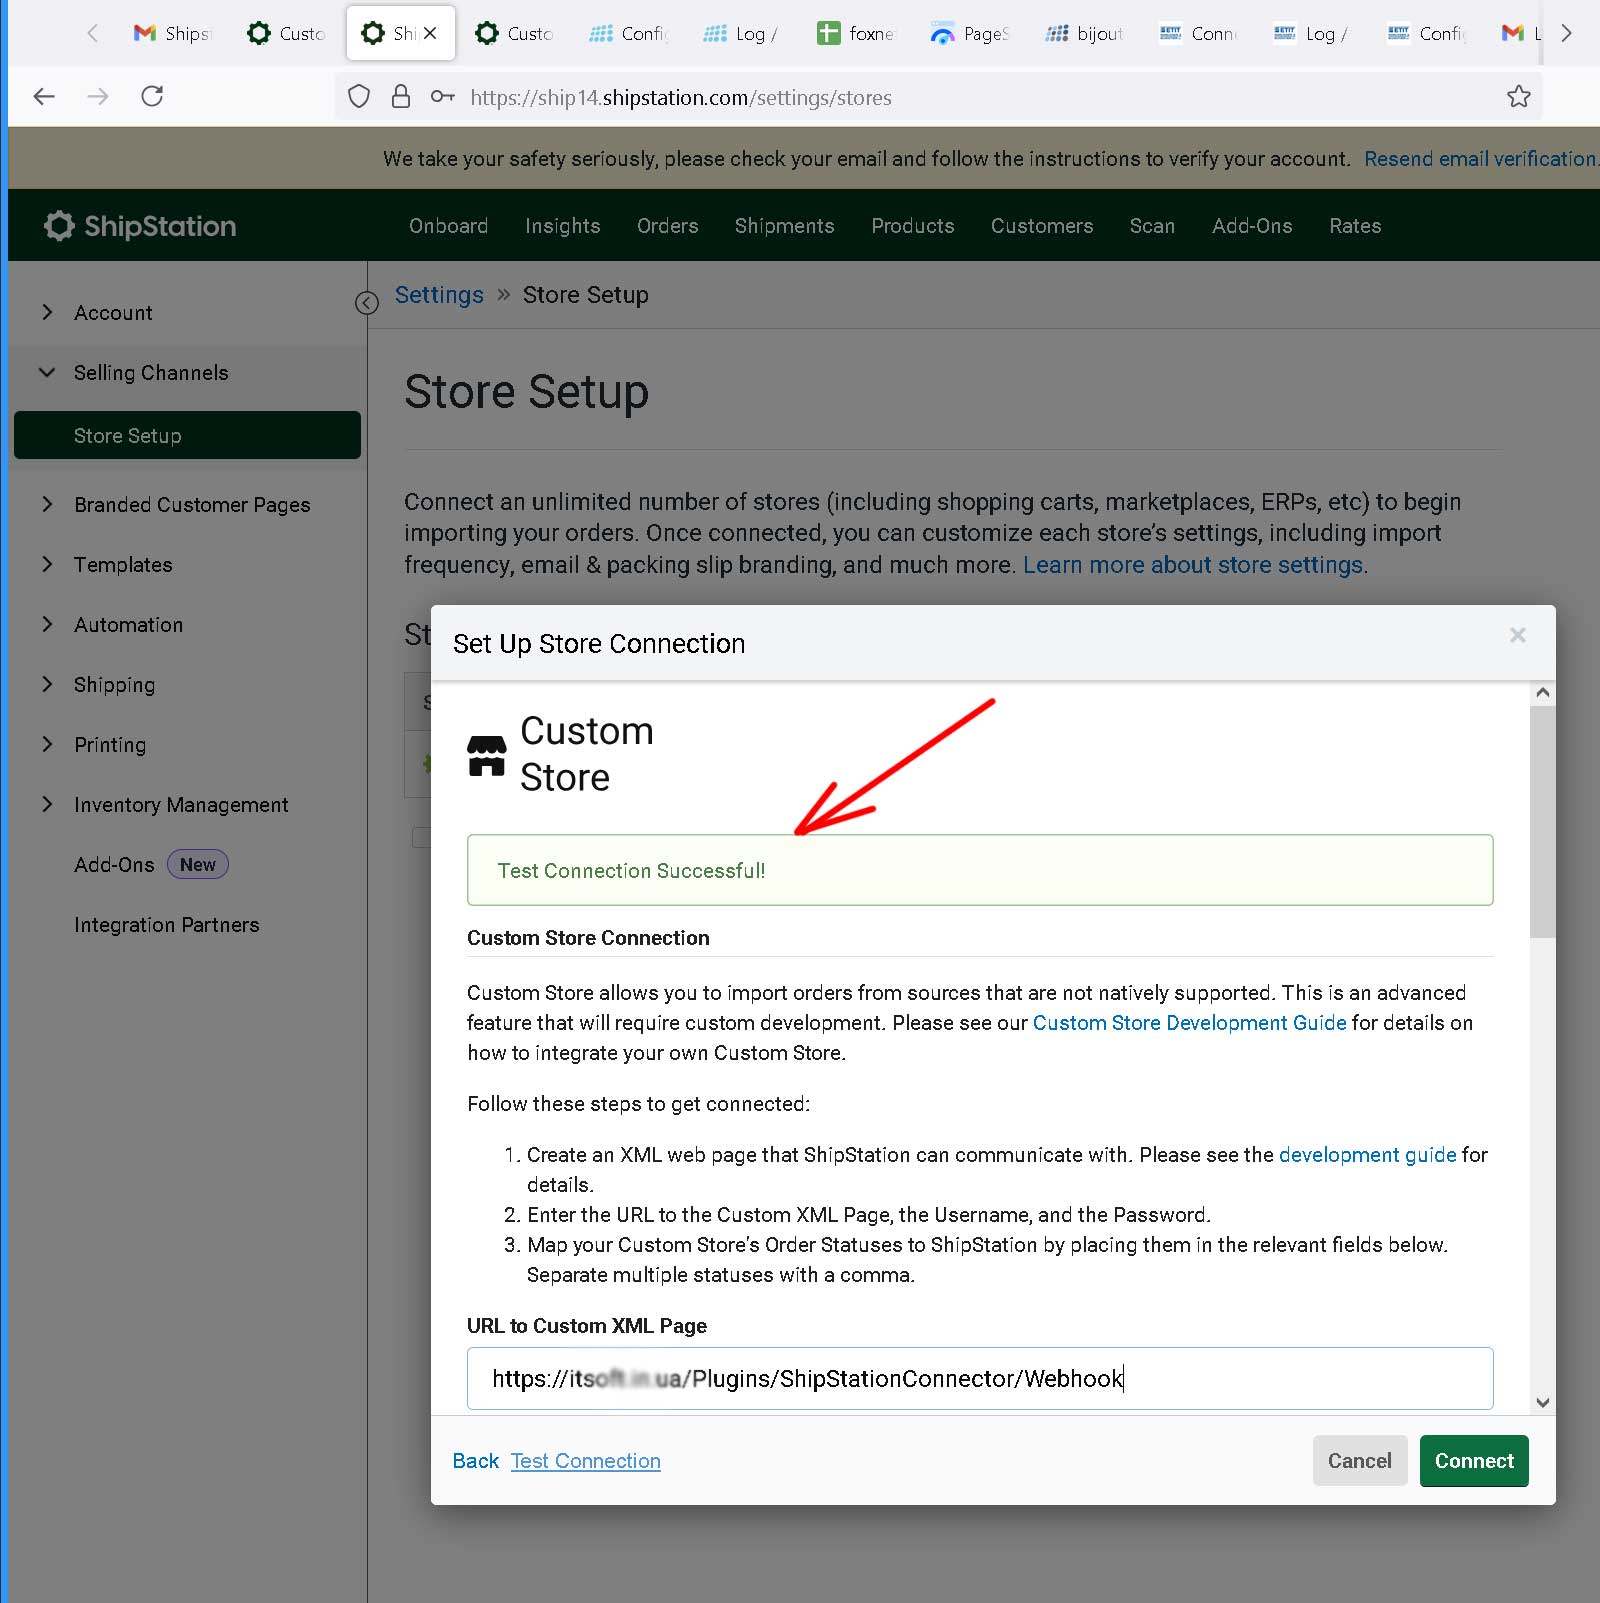Reload the page with the refresh icon
This screenshot has height=1603, width=1600.
[152, 96]
